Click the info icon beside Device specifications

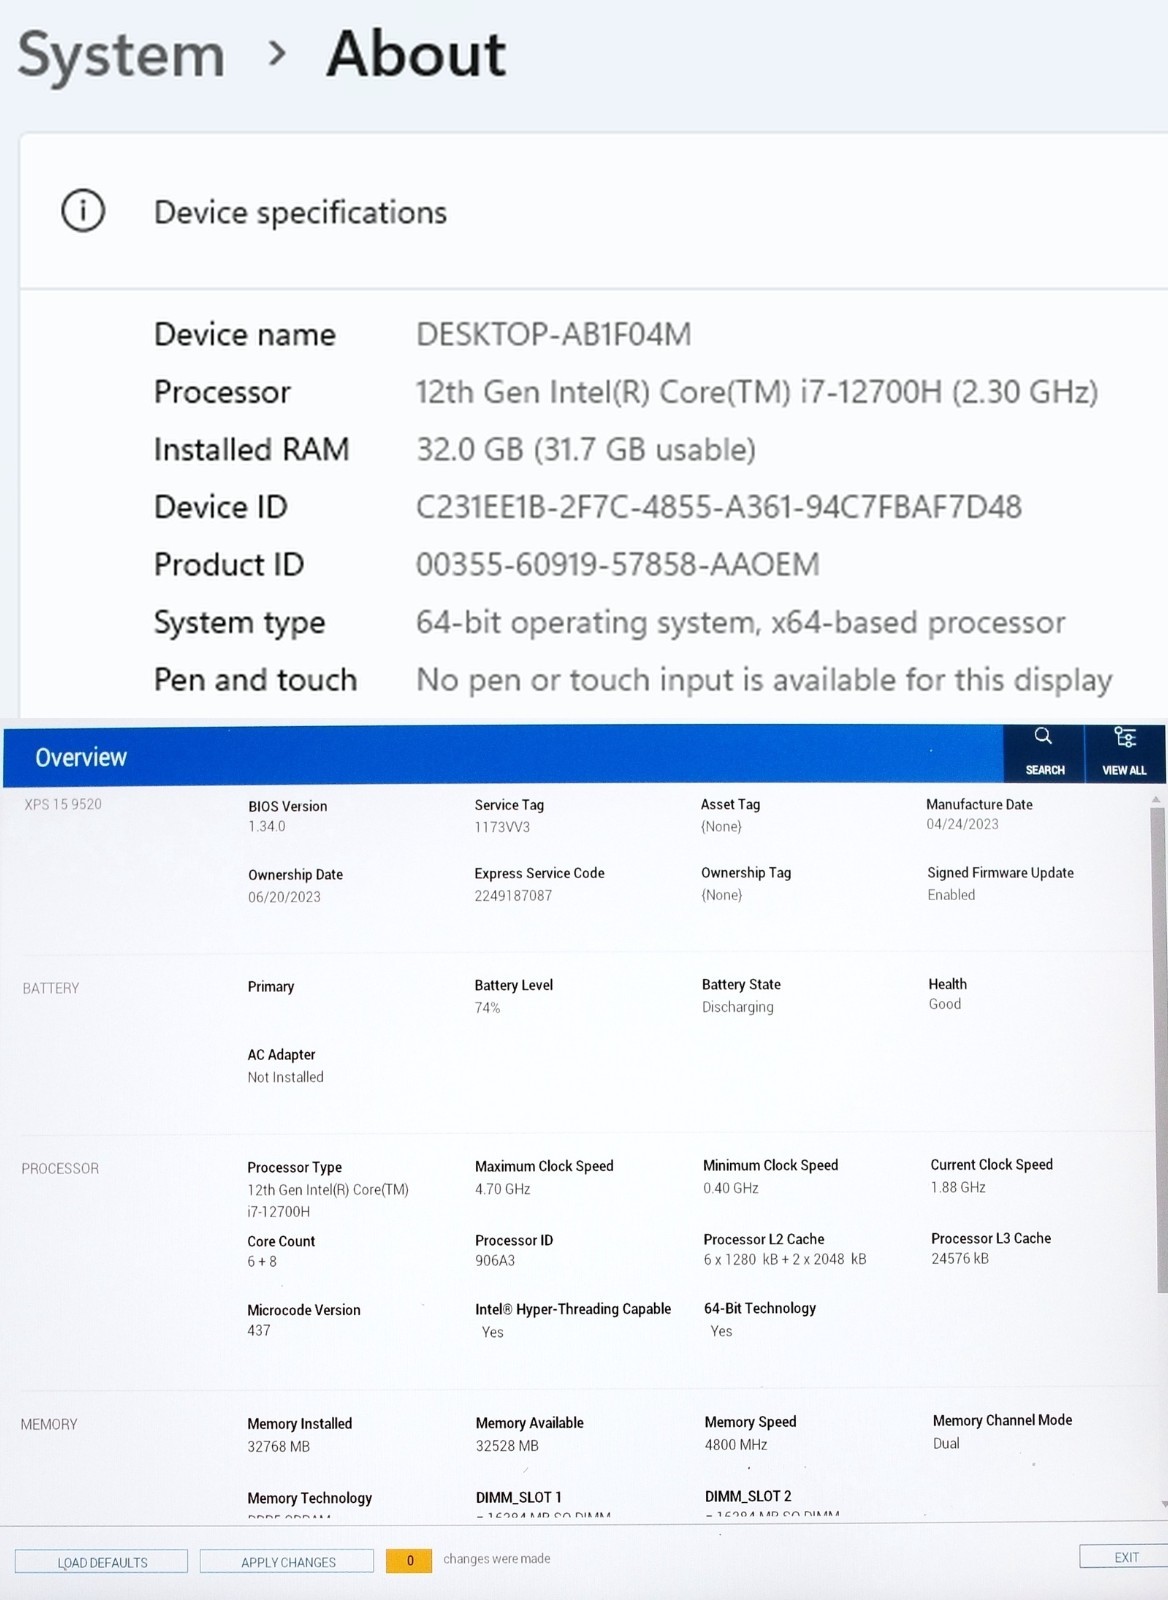coord(83,211)
